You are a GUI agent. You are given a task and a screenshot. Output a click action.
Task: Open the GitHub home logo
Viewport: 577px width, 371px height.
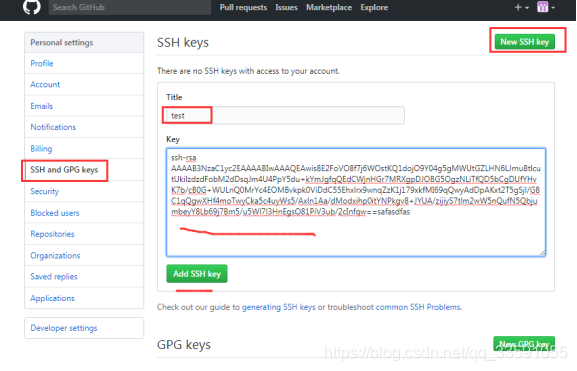click(x=32, y=7)
